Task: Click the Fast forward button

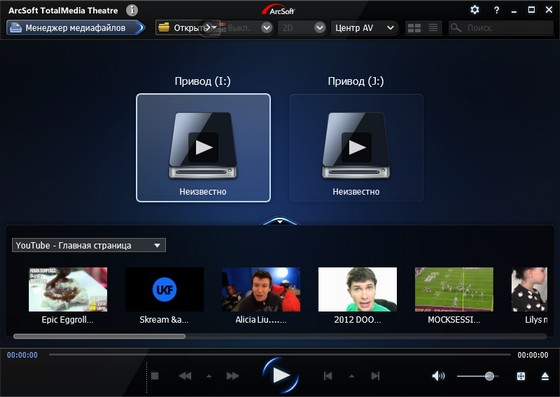Action: (x=232, y=376)
